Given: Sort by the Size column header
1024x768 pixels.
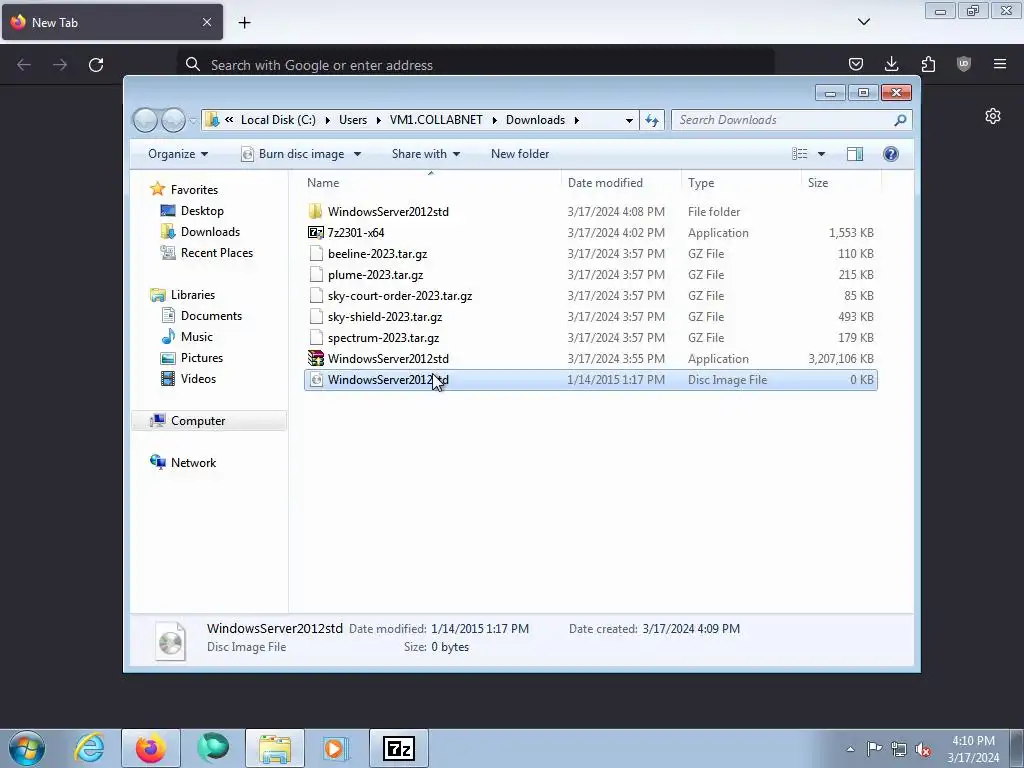Looking at the screenshot, I should 841,183.
